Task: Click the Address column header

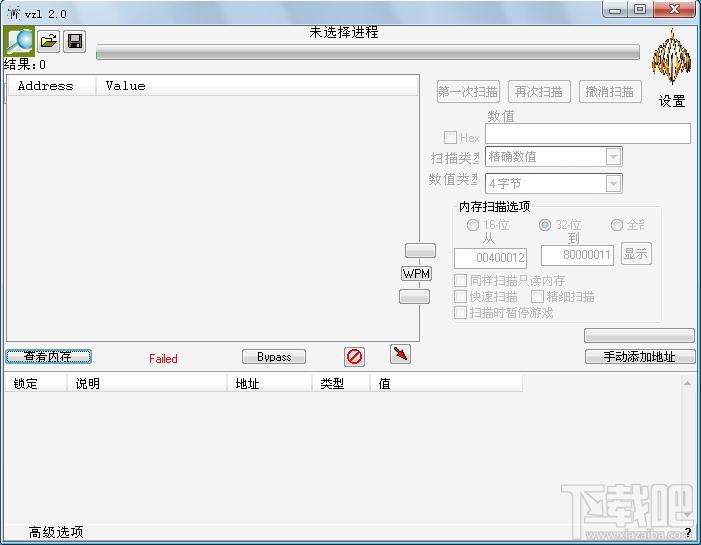Action: [51, 86]
